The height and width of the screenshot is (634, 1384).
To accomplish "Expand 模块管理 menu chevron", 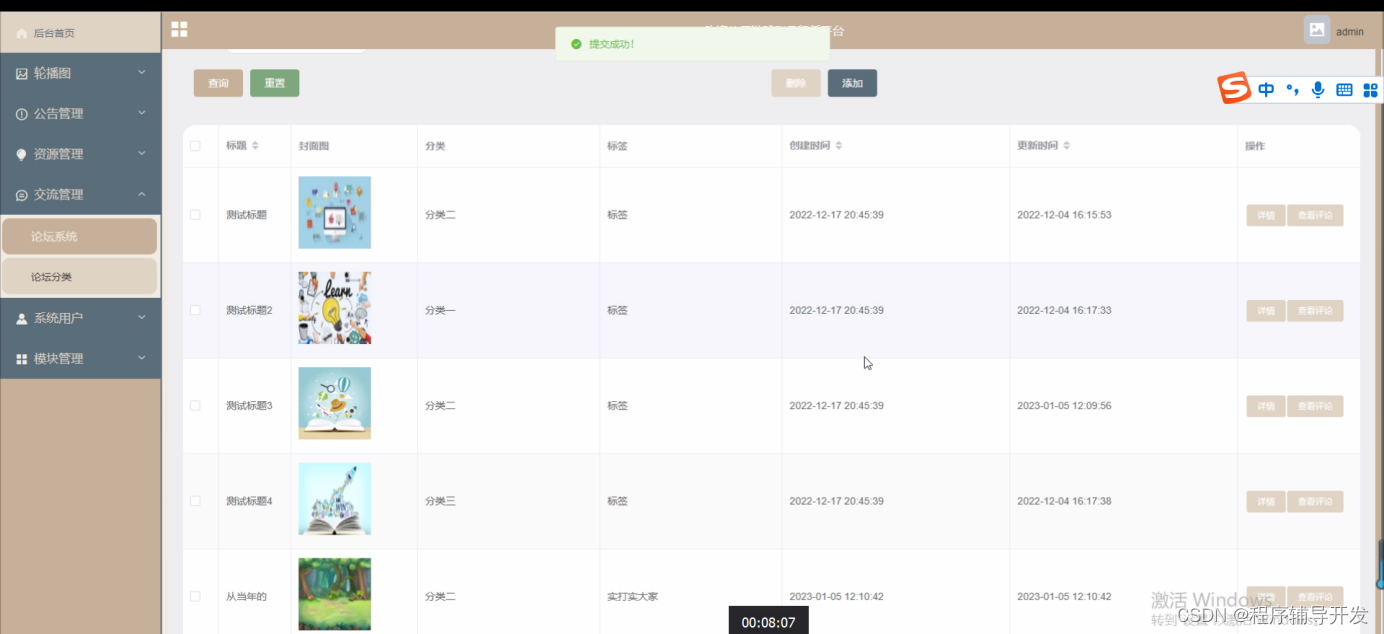I will pyautogui.click(x=142, y=358).
